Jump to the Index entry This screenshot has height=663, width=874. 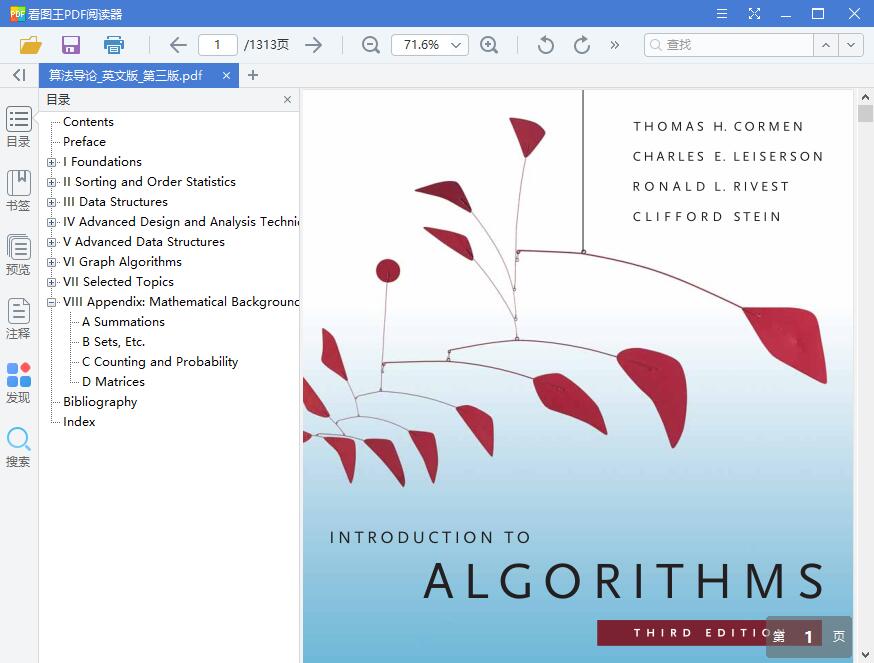[x=79, y=422]
